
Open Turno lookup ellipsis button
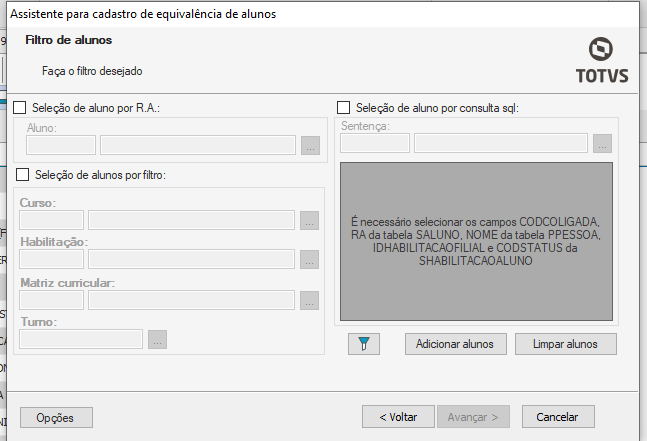tap(157, 339)
